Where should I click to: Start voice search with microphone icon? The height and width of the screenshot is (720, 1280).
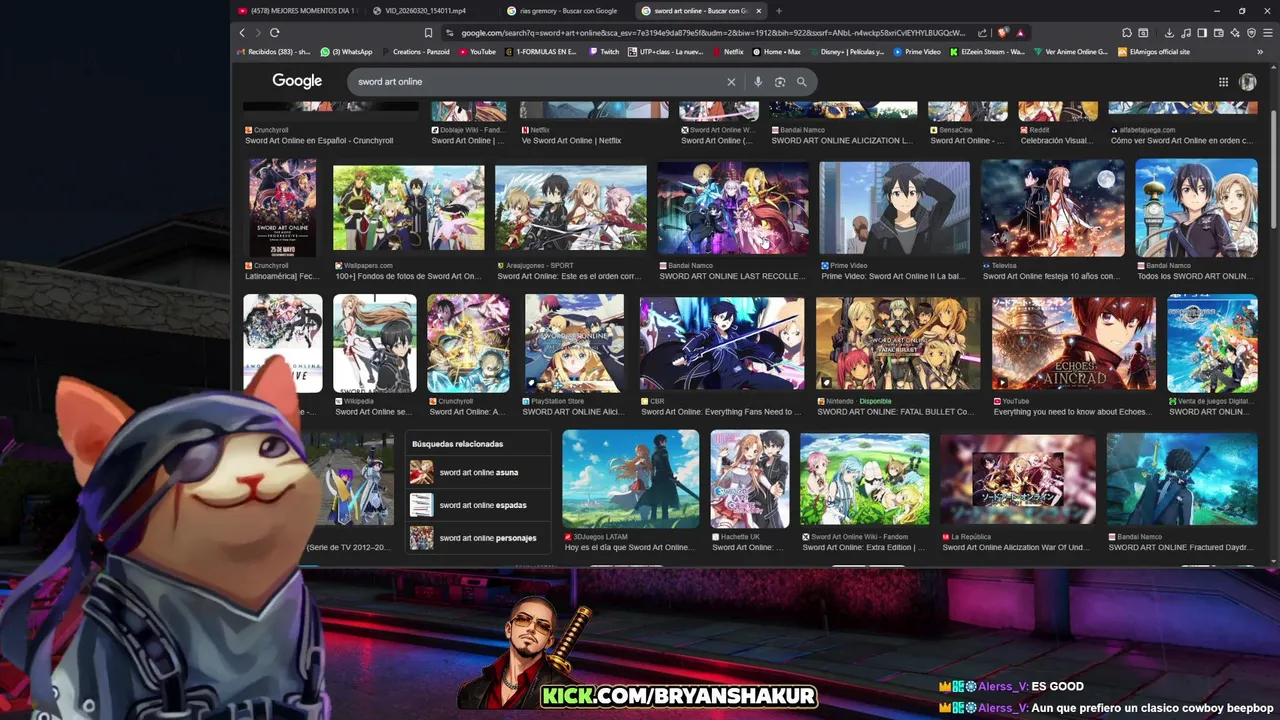coord(758,82)
